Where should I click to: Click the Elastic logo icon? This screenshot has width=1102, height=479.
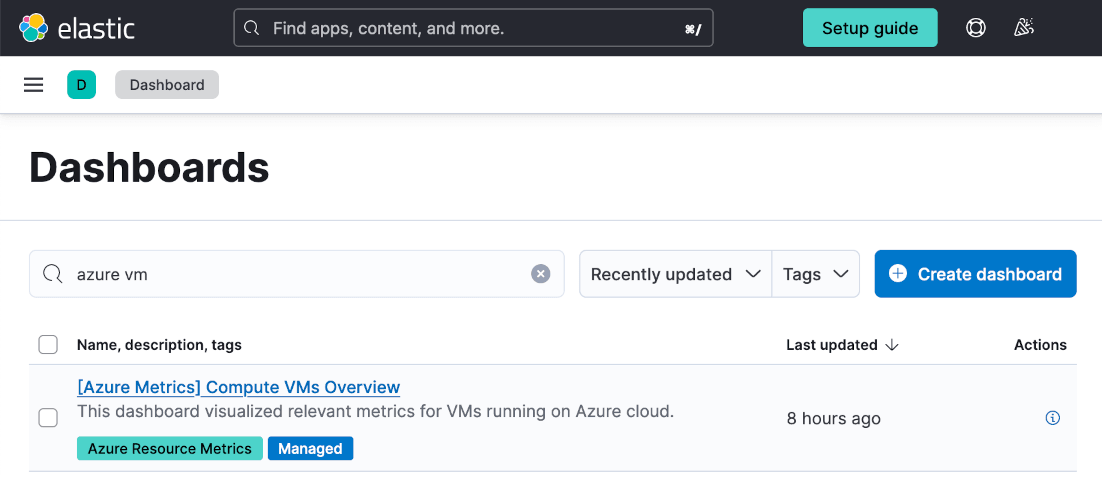[x=33, y=28]
